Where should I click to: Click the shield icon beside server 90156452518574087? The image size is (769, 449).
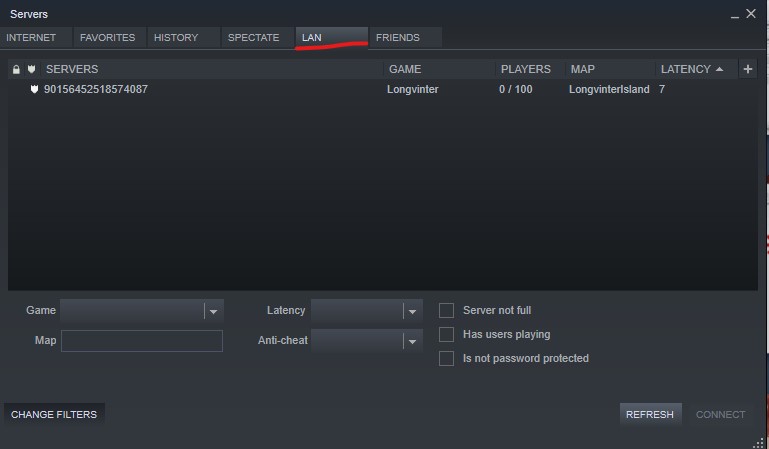click(34, 90)
